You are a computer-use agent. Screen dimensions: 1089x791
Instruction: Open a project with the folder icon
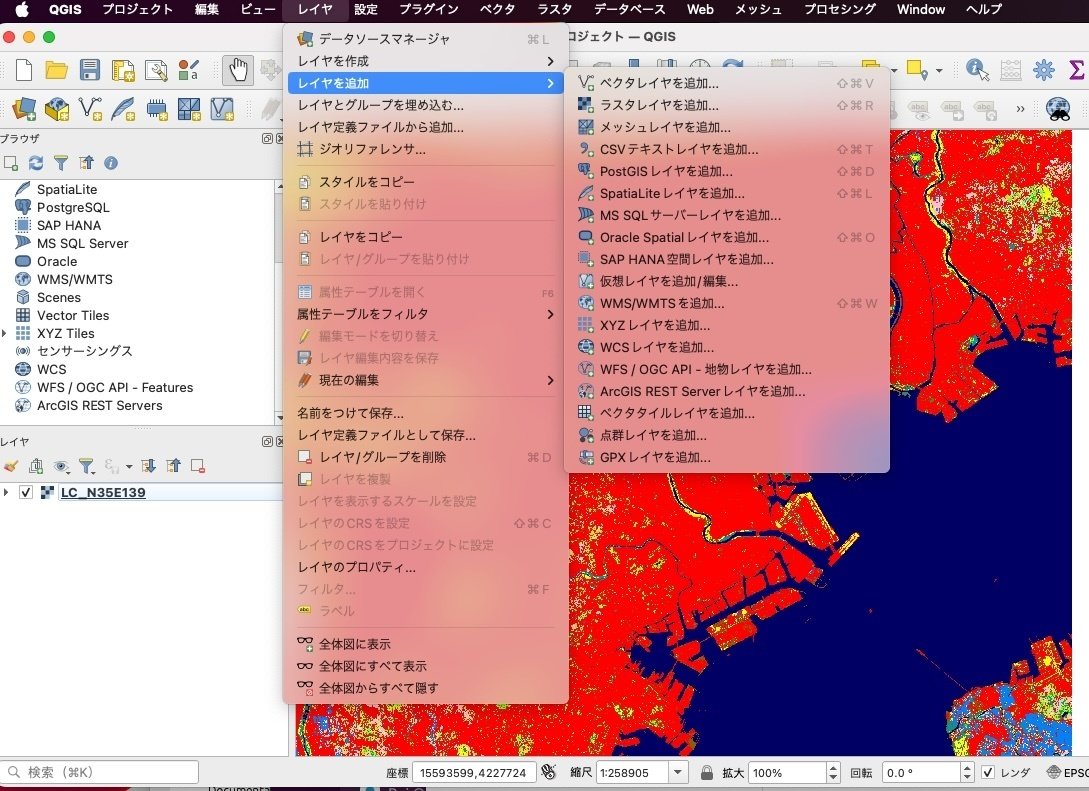click(56, 70)
